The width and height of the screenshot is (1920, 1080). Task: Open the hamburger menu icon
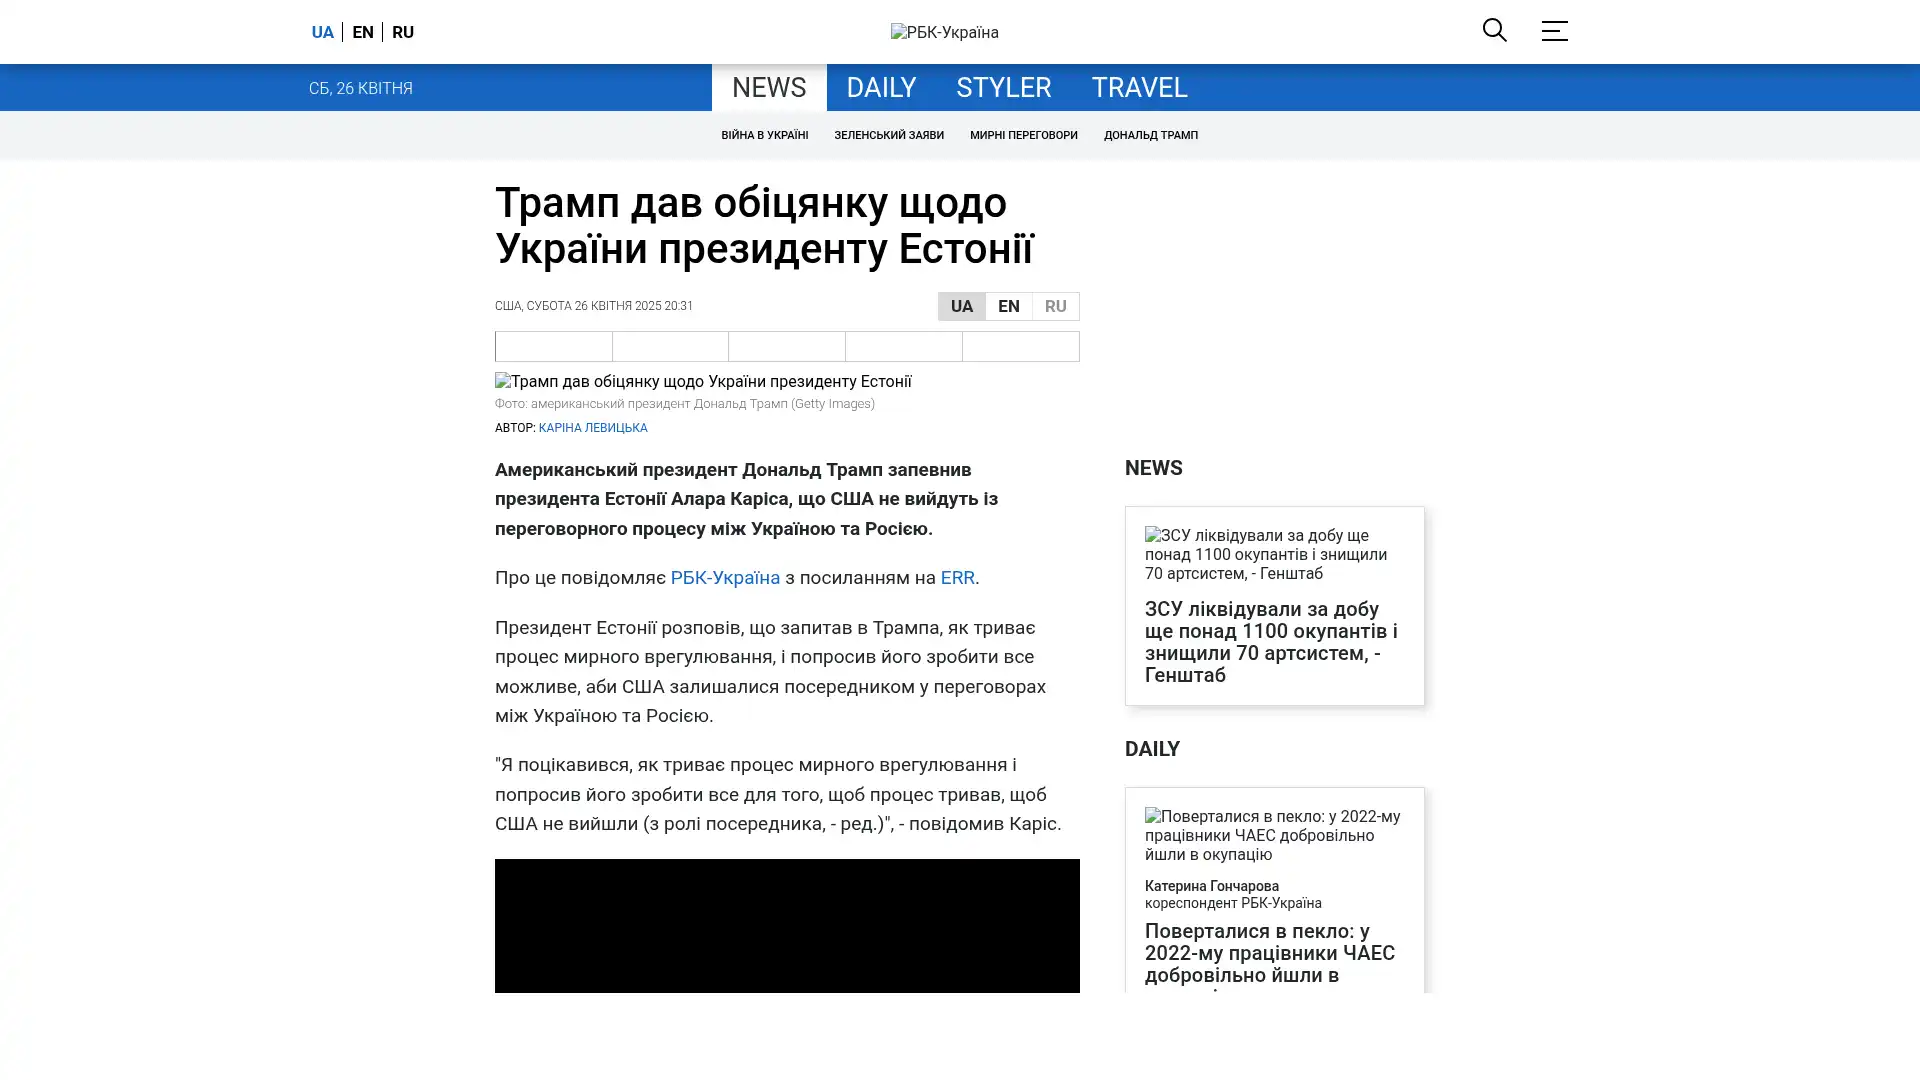pyautogui.click(x=1553, y=31)
